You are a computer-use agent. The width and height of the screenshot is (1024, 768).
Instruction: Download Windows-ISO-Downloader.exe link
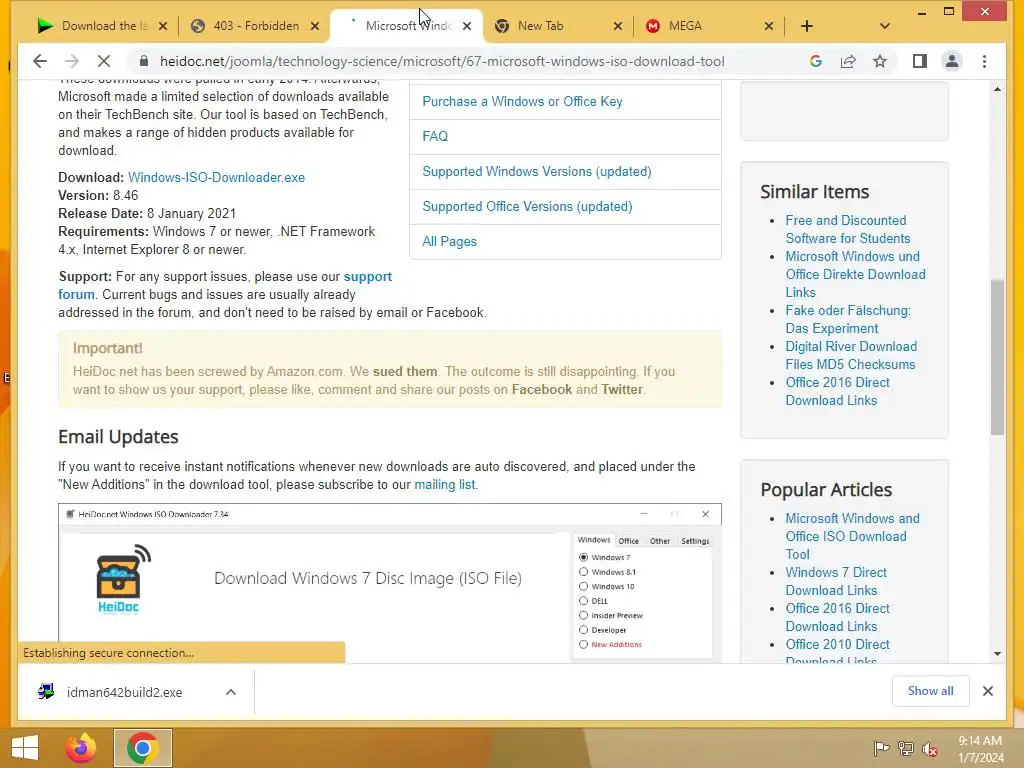coord(216,178)
